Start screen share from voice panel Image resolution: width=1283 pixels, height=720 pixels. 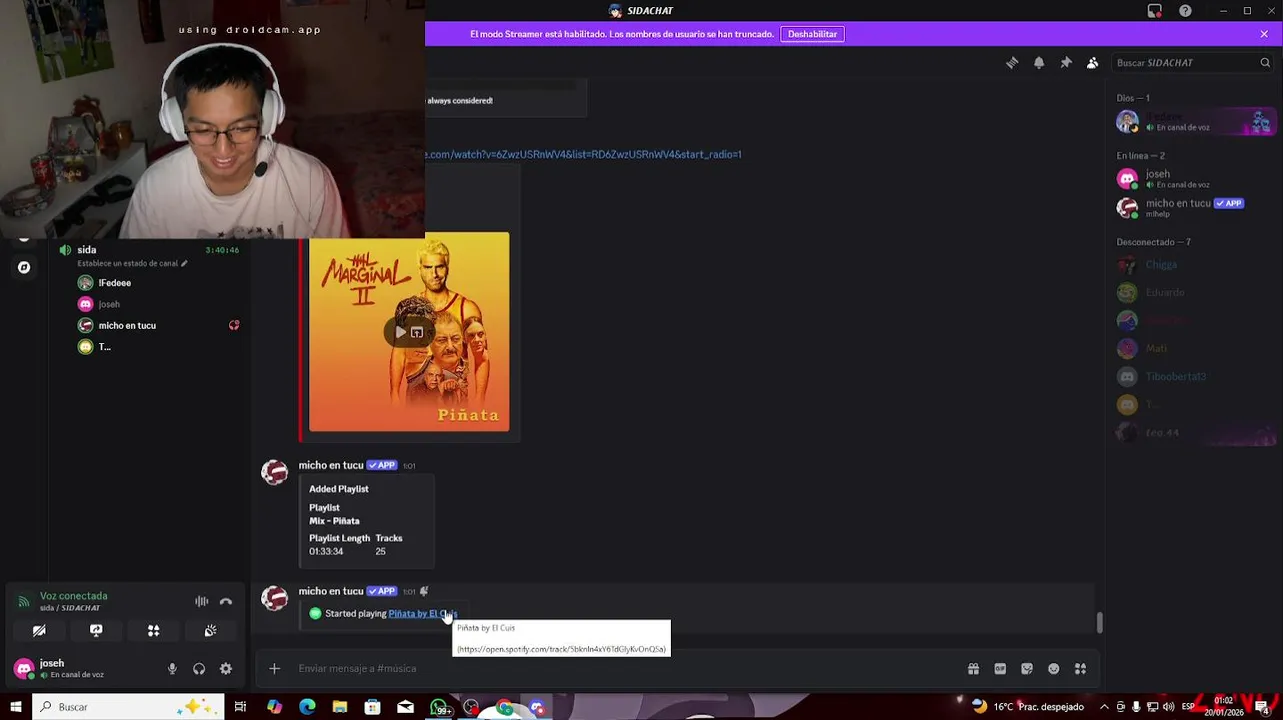pyautogui.click(x=96, y=631)
